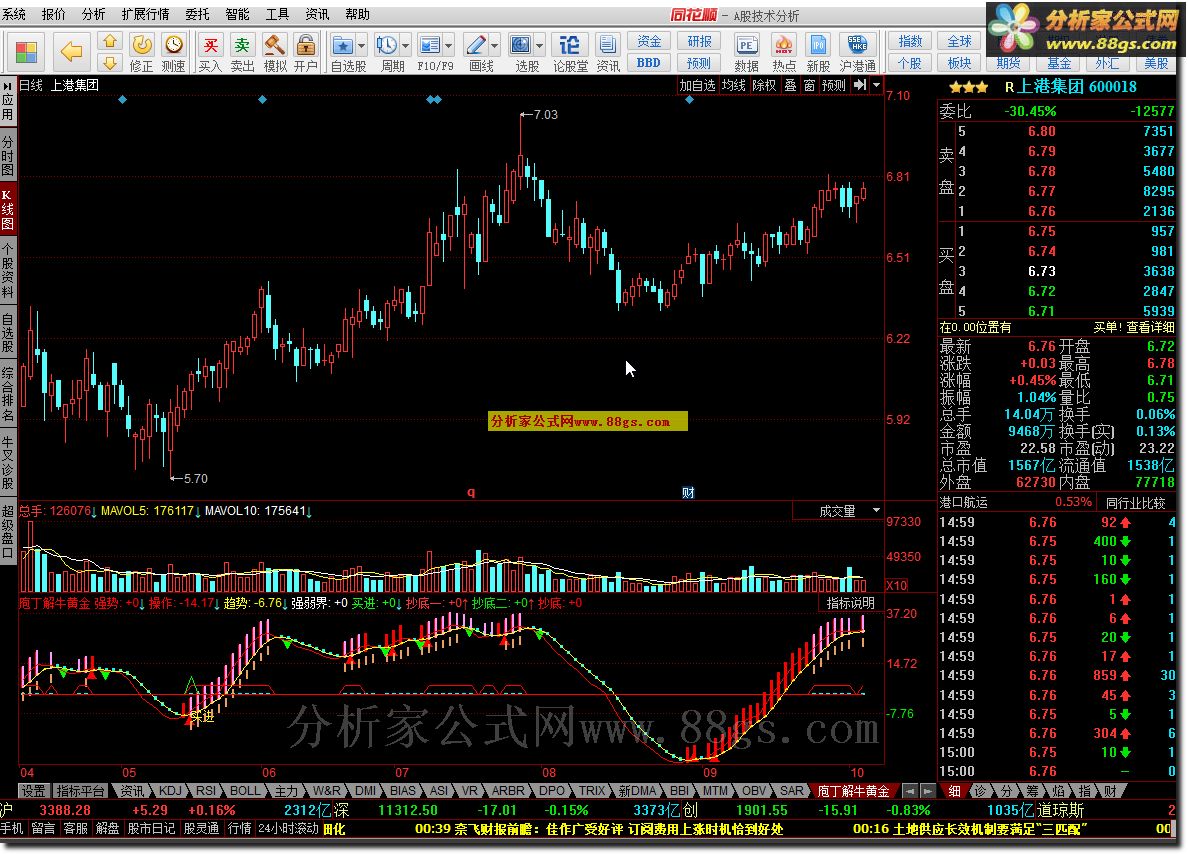The width and height of the screenshot is (1188, 854).
Task: Switch to the KDJ indicator tab
Action: [170, 790]
